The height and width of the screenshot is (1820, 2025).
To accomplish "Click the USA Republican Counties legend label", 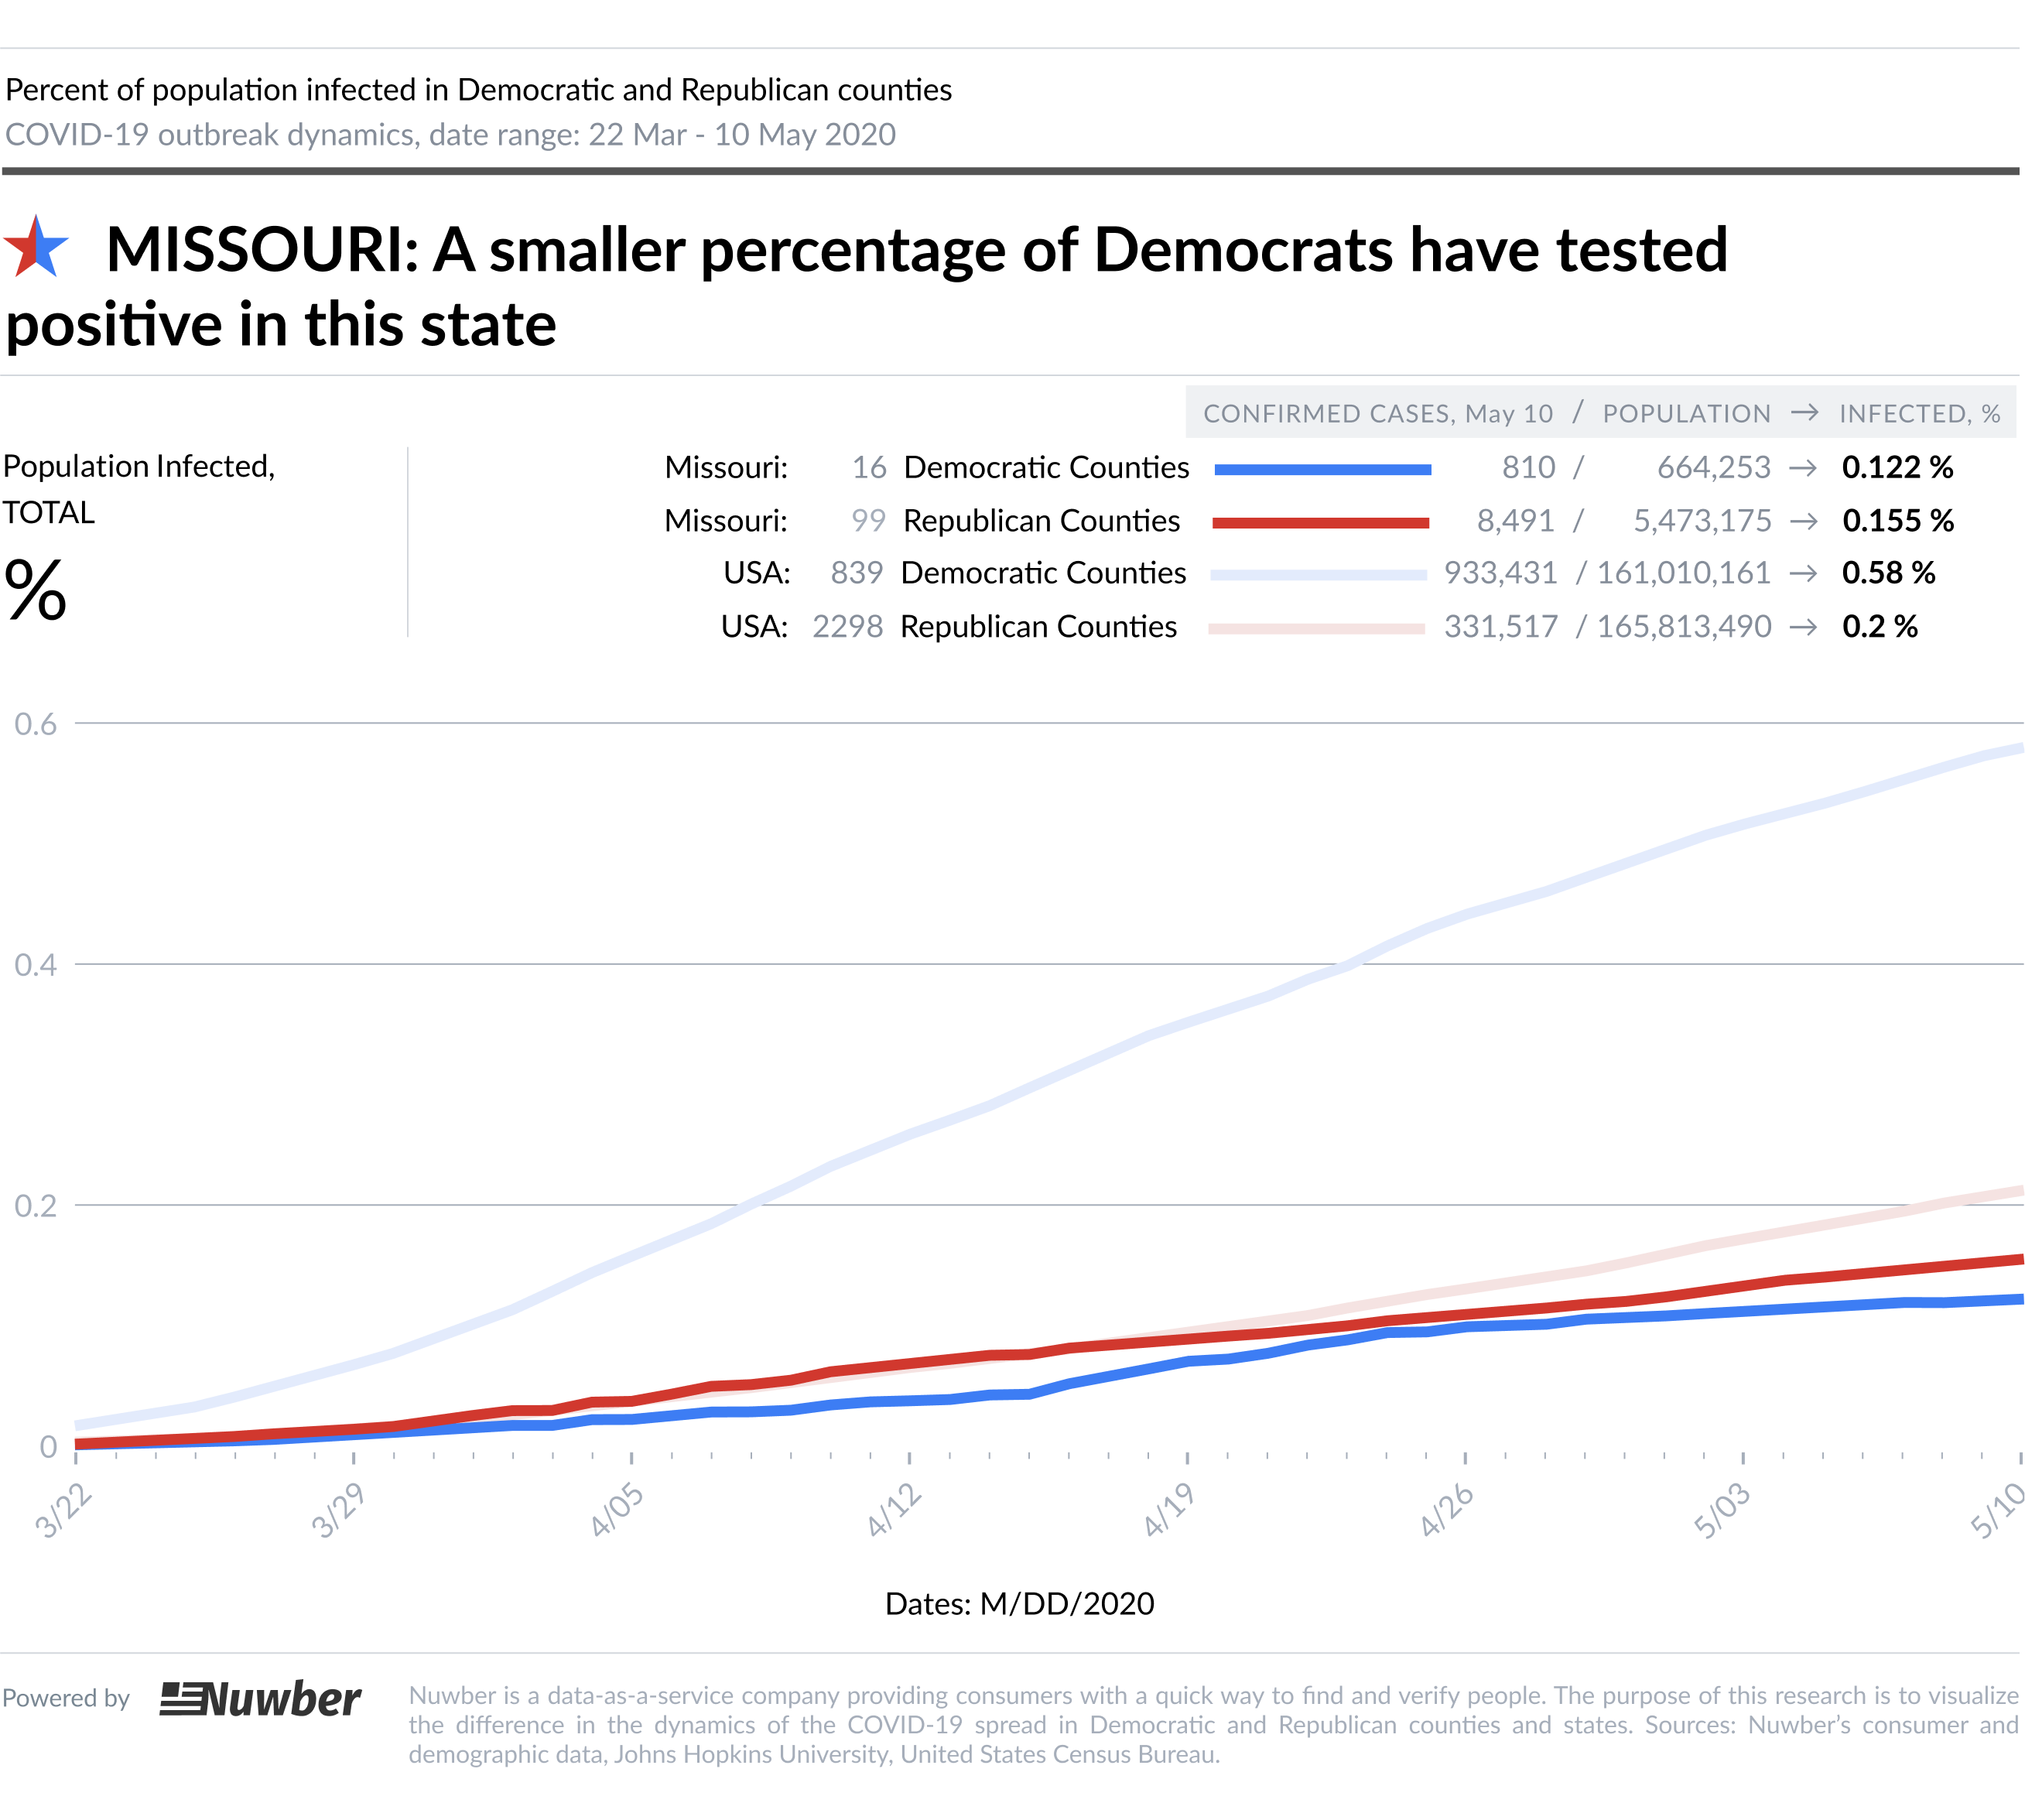I will (1039, 627).
